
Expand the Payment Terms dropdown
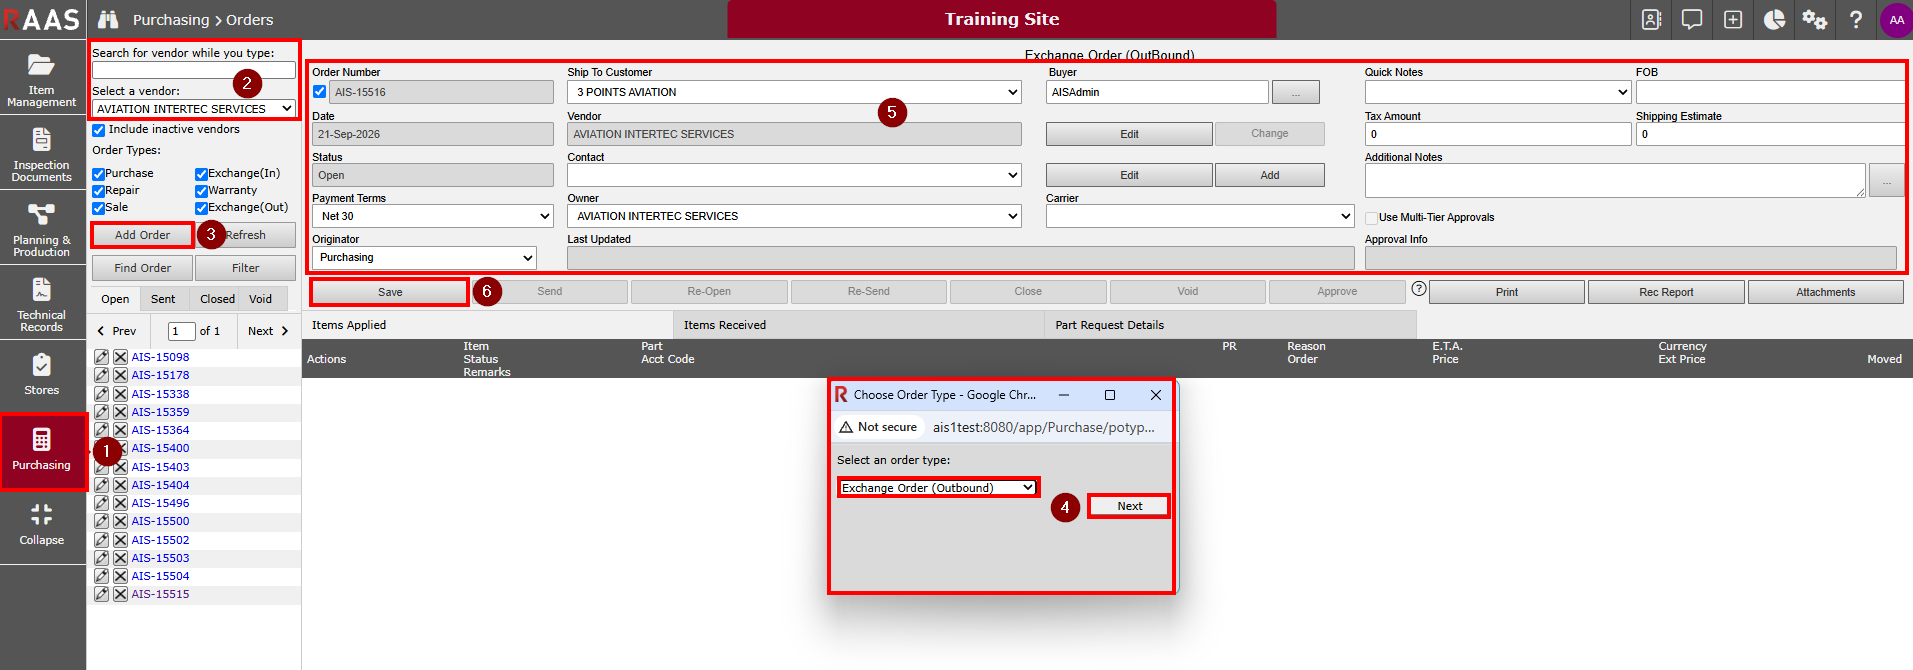coord(432,216)
